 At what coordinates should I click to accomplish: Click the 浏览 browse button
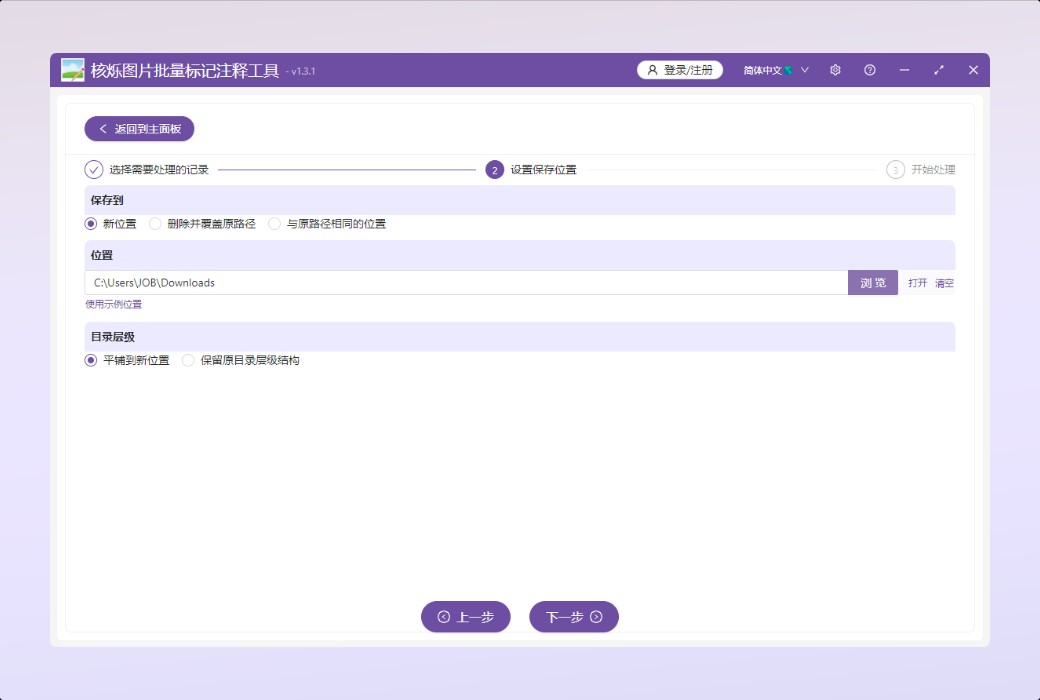point(873,283)
